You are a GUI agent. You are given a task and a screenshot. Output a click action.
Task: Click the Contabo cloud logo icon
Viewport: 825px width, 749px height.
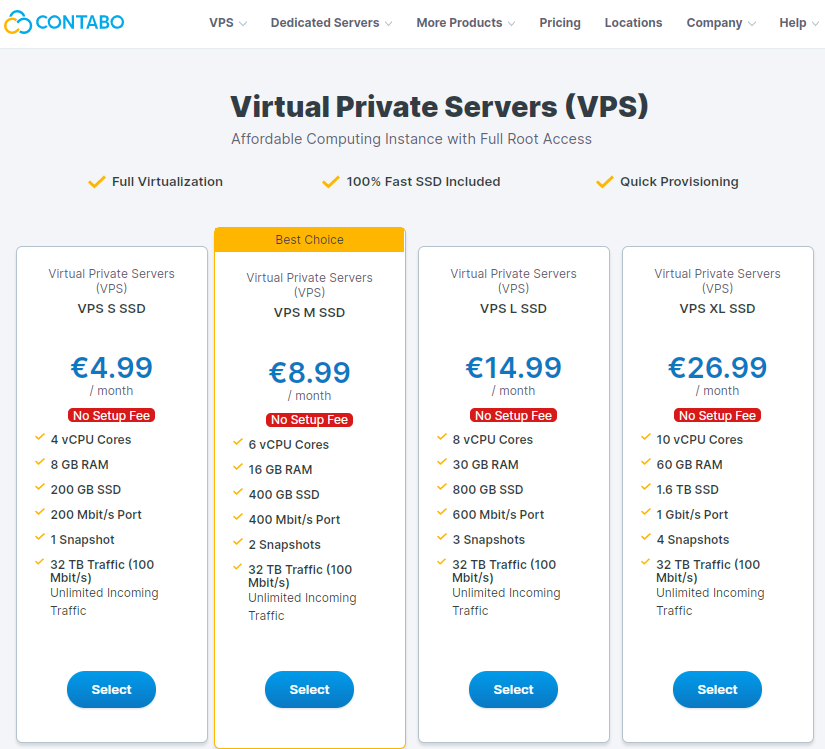pyautogui.click(x=18, y=22)
